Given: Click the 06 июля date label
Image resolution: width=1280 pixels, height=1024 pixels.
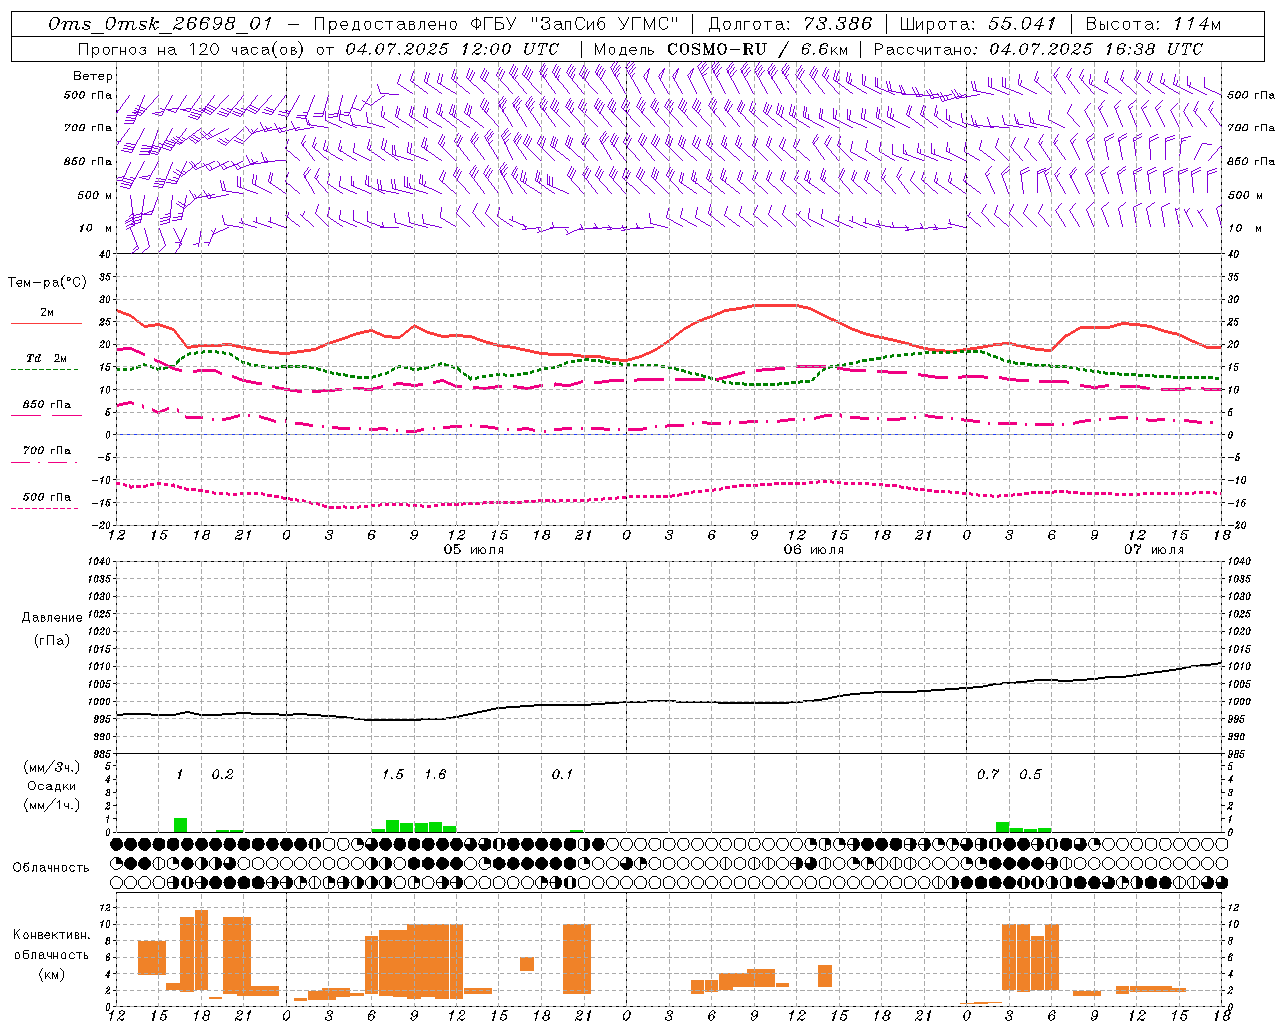Looking at the screenshot, I should (814, 550).
